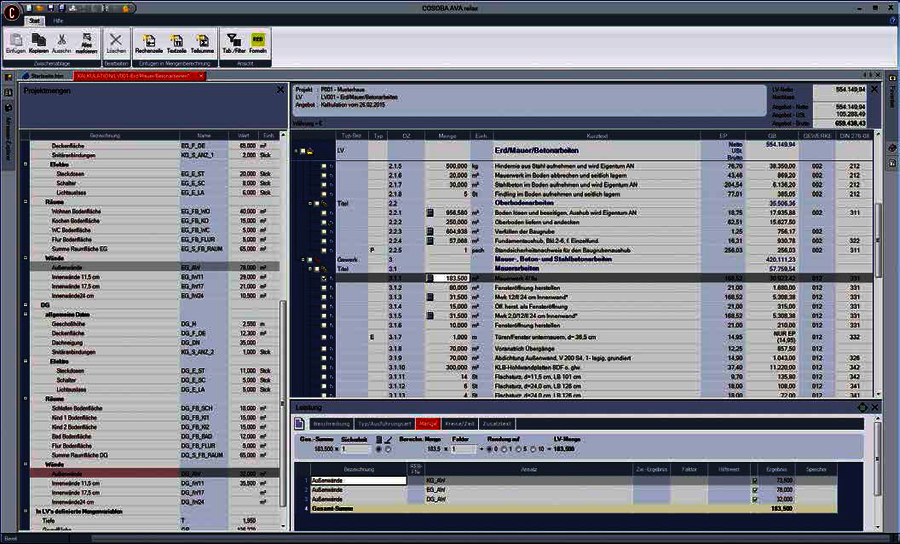Screen dimensions: 900x544
Task: Select the calculator mode radio button
Action: [378, 449]
